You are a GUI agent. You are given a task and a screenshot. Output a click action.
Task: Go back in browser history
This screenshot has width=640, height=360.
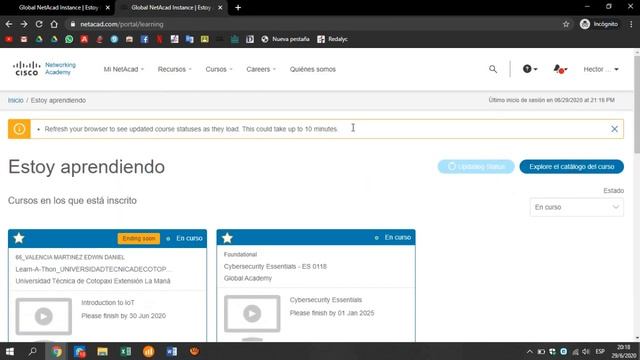9,24
